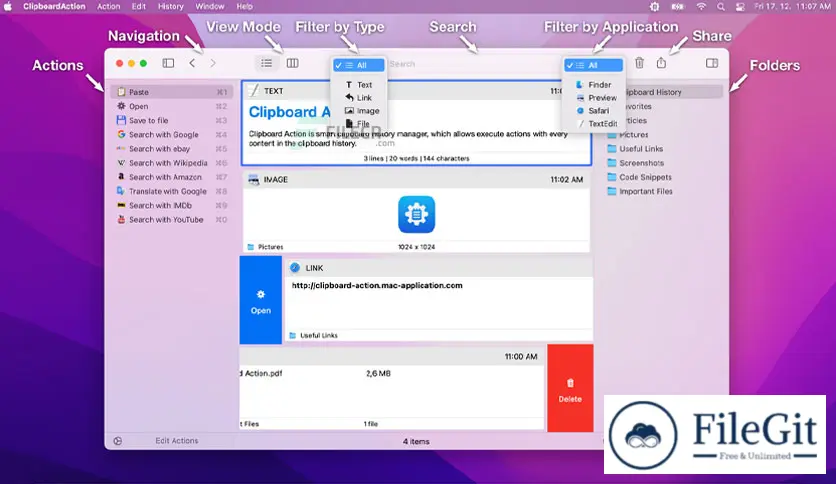Open the ClipboardAction app menu
Screen dimensions: 836x484
point(54,6)
